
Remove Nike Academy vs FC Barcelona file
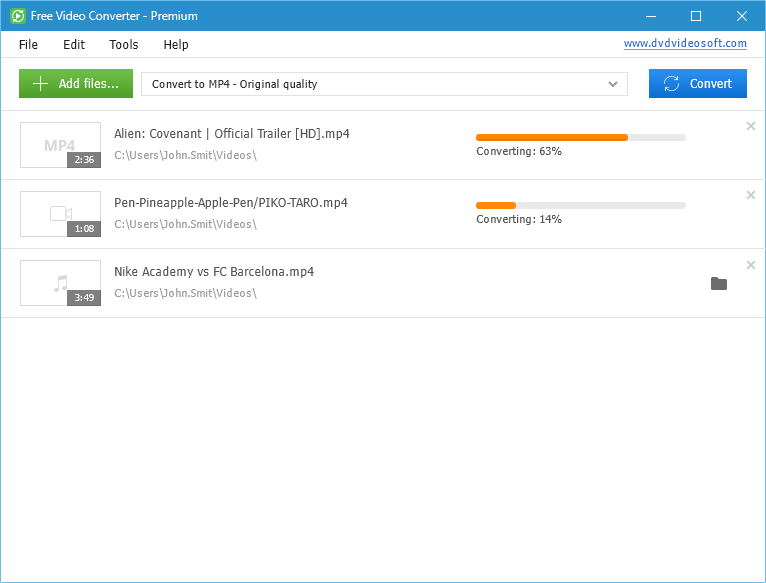click(750, 264)
